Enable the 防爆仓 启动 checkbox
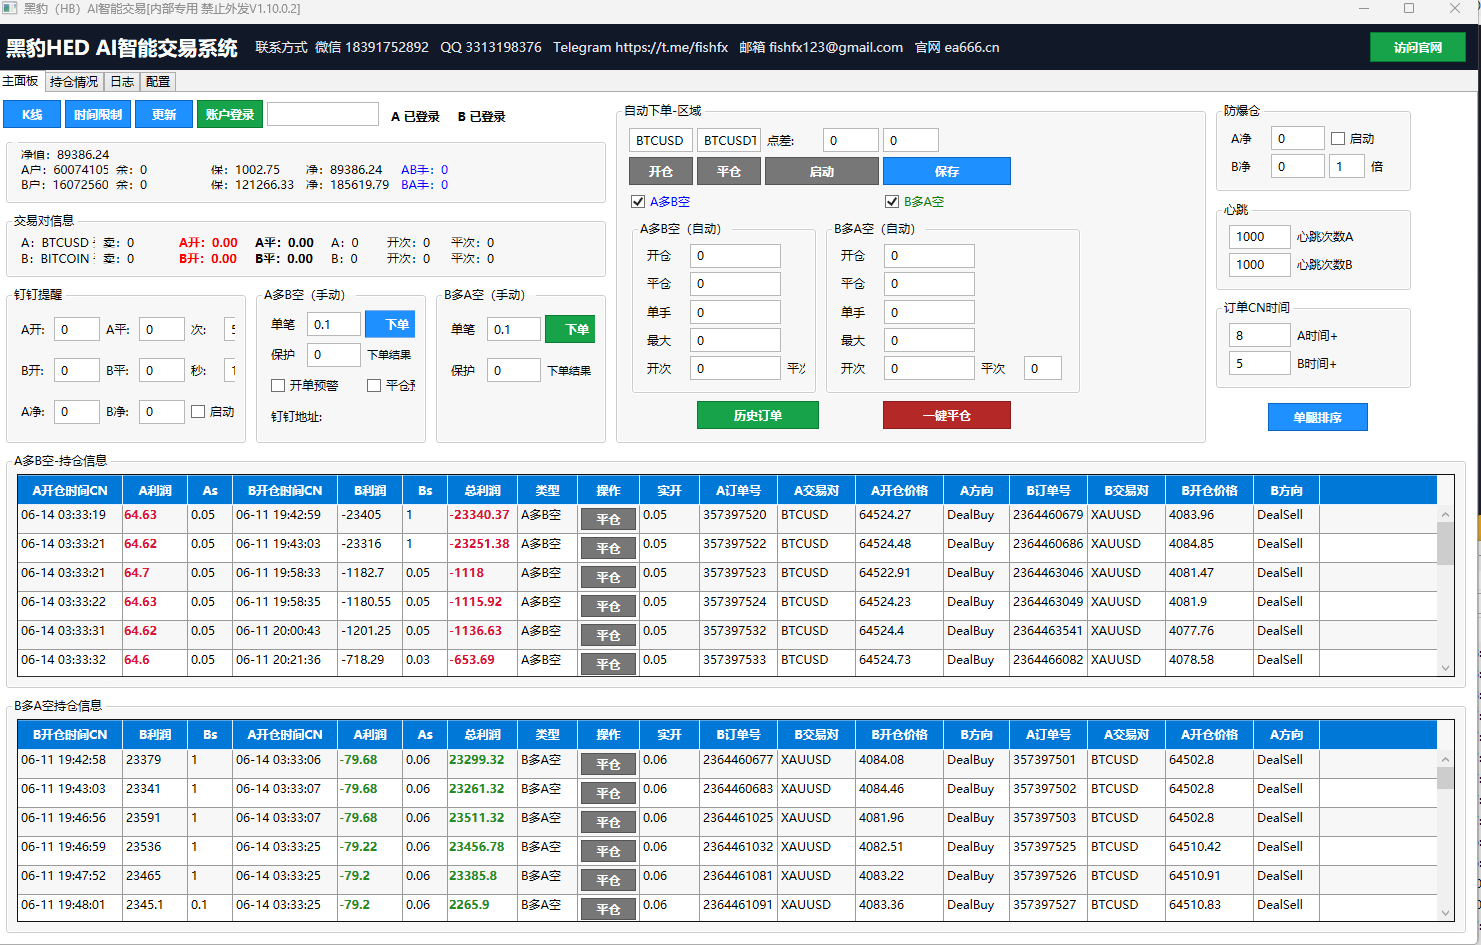Screen dimensions: 1481x945 (x=1338, y=139)
